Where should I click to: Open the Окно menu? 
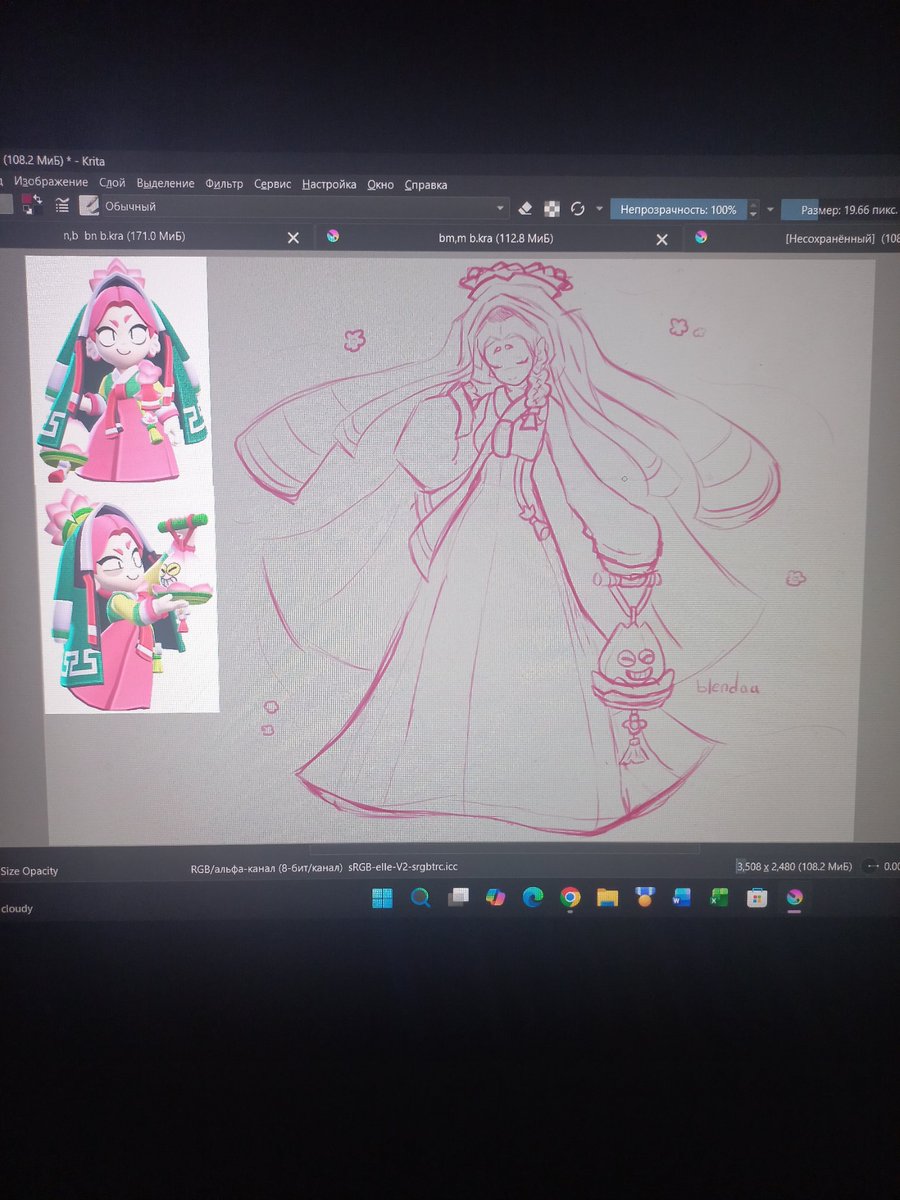[380, 184]
